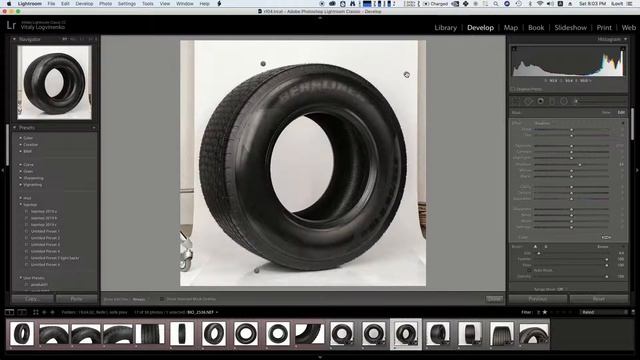The width and height of the screenshot is (640, 360).
Task: Open the Apple menu
Action: click(x=9, y=4)
